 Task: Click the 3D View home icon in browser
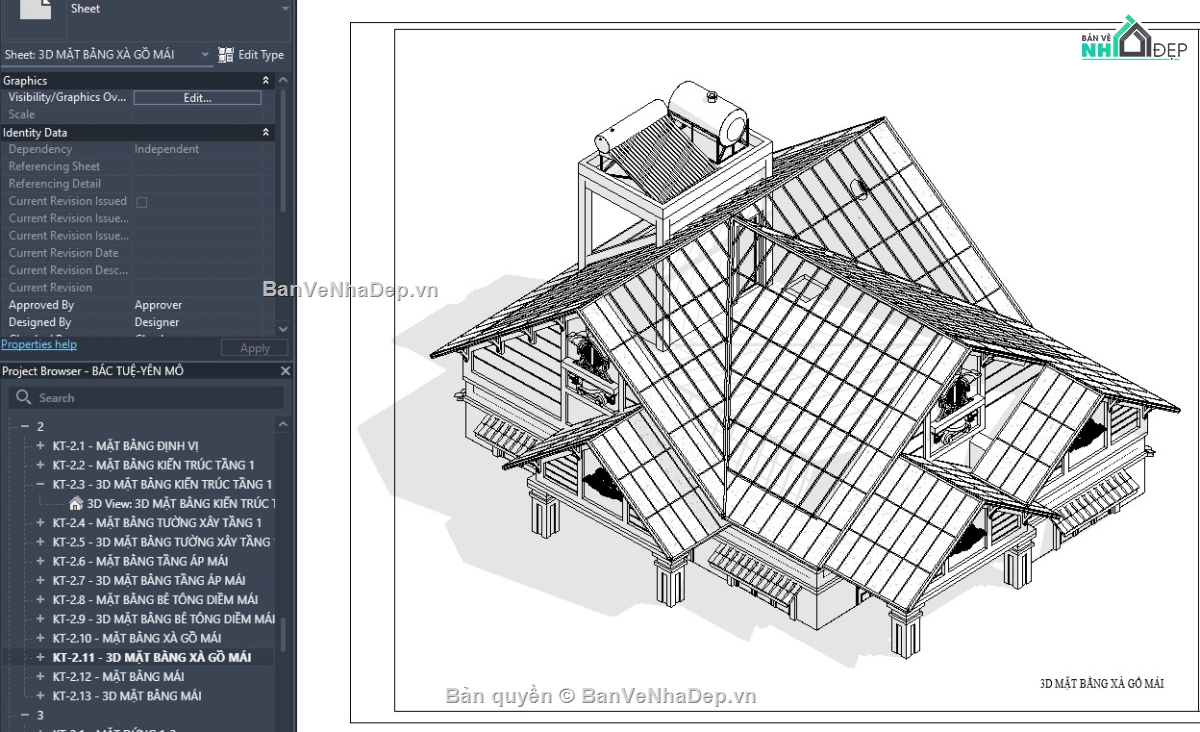pyautogui.click(x=76, y=503)
